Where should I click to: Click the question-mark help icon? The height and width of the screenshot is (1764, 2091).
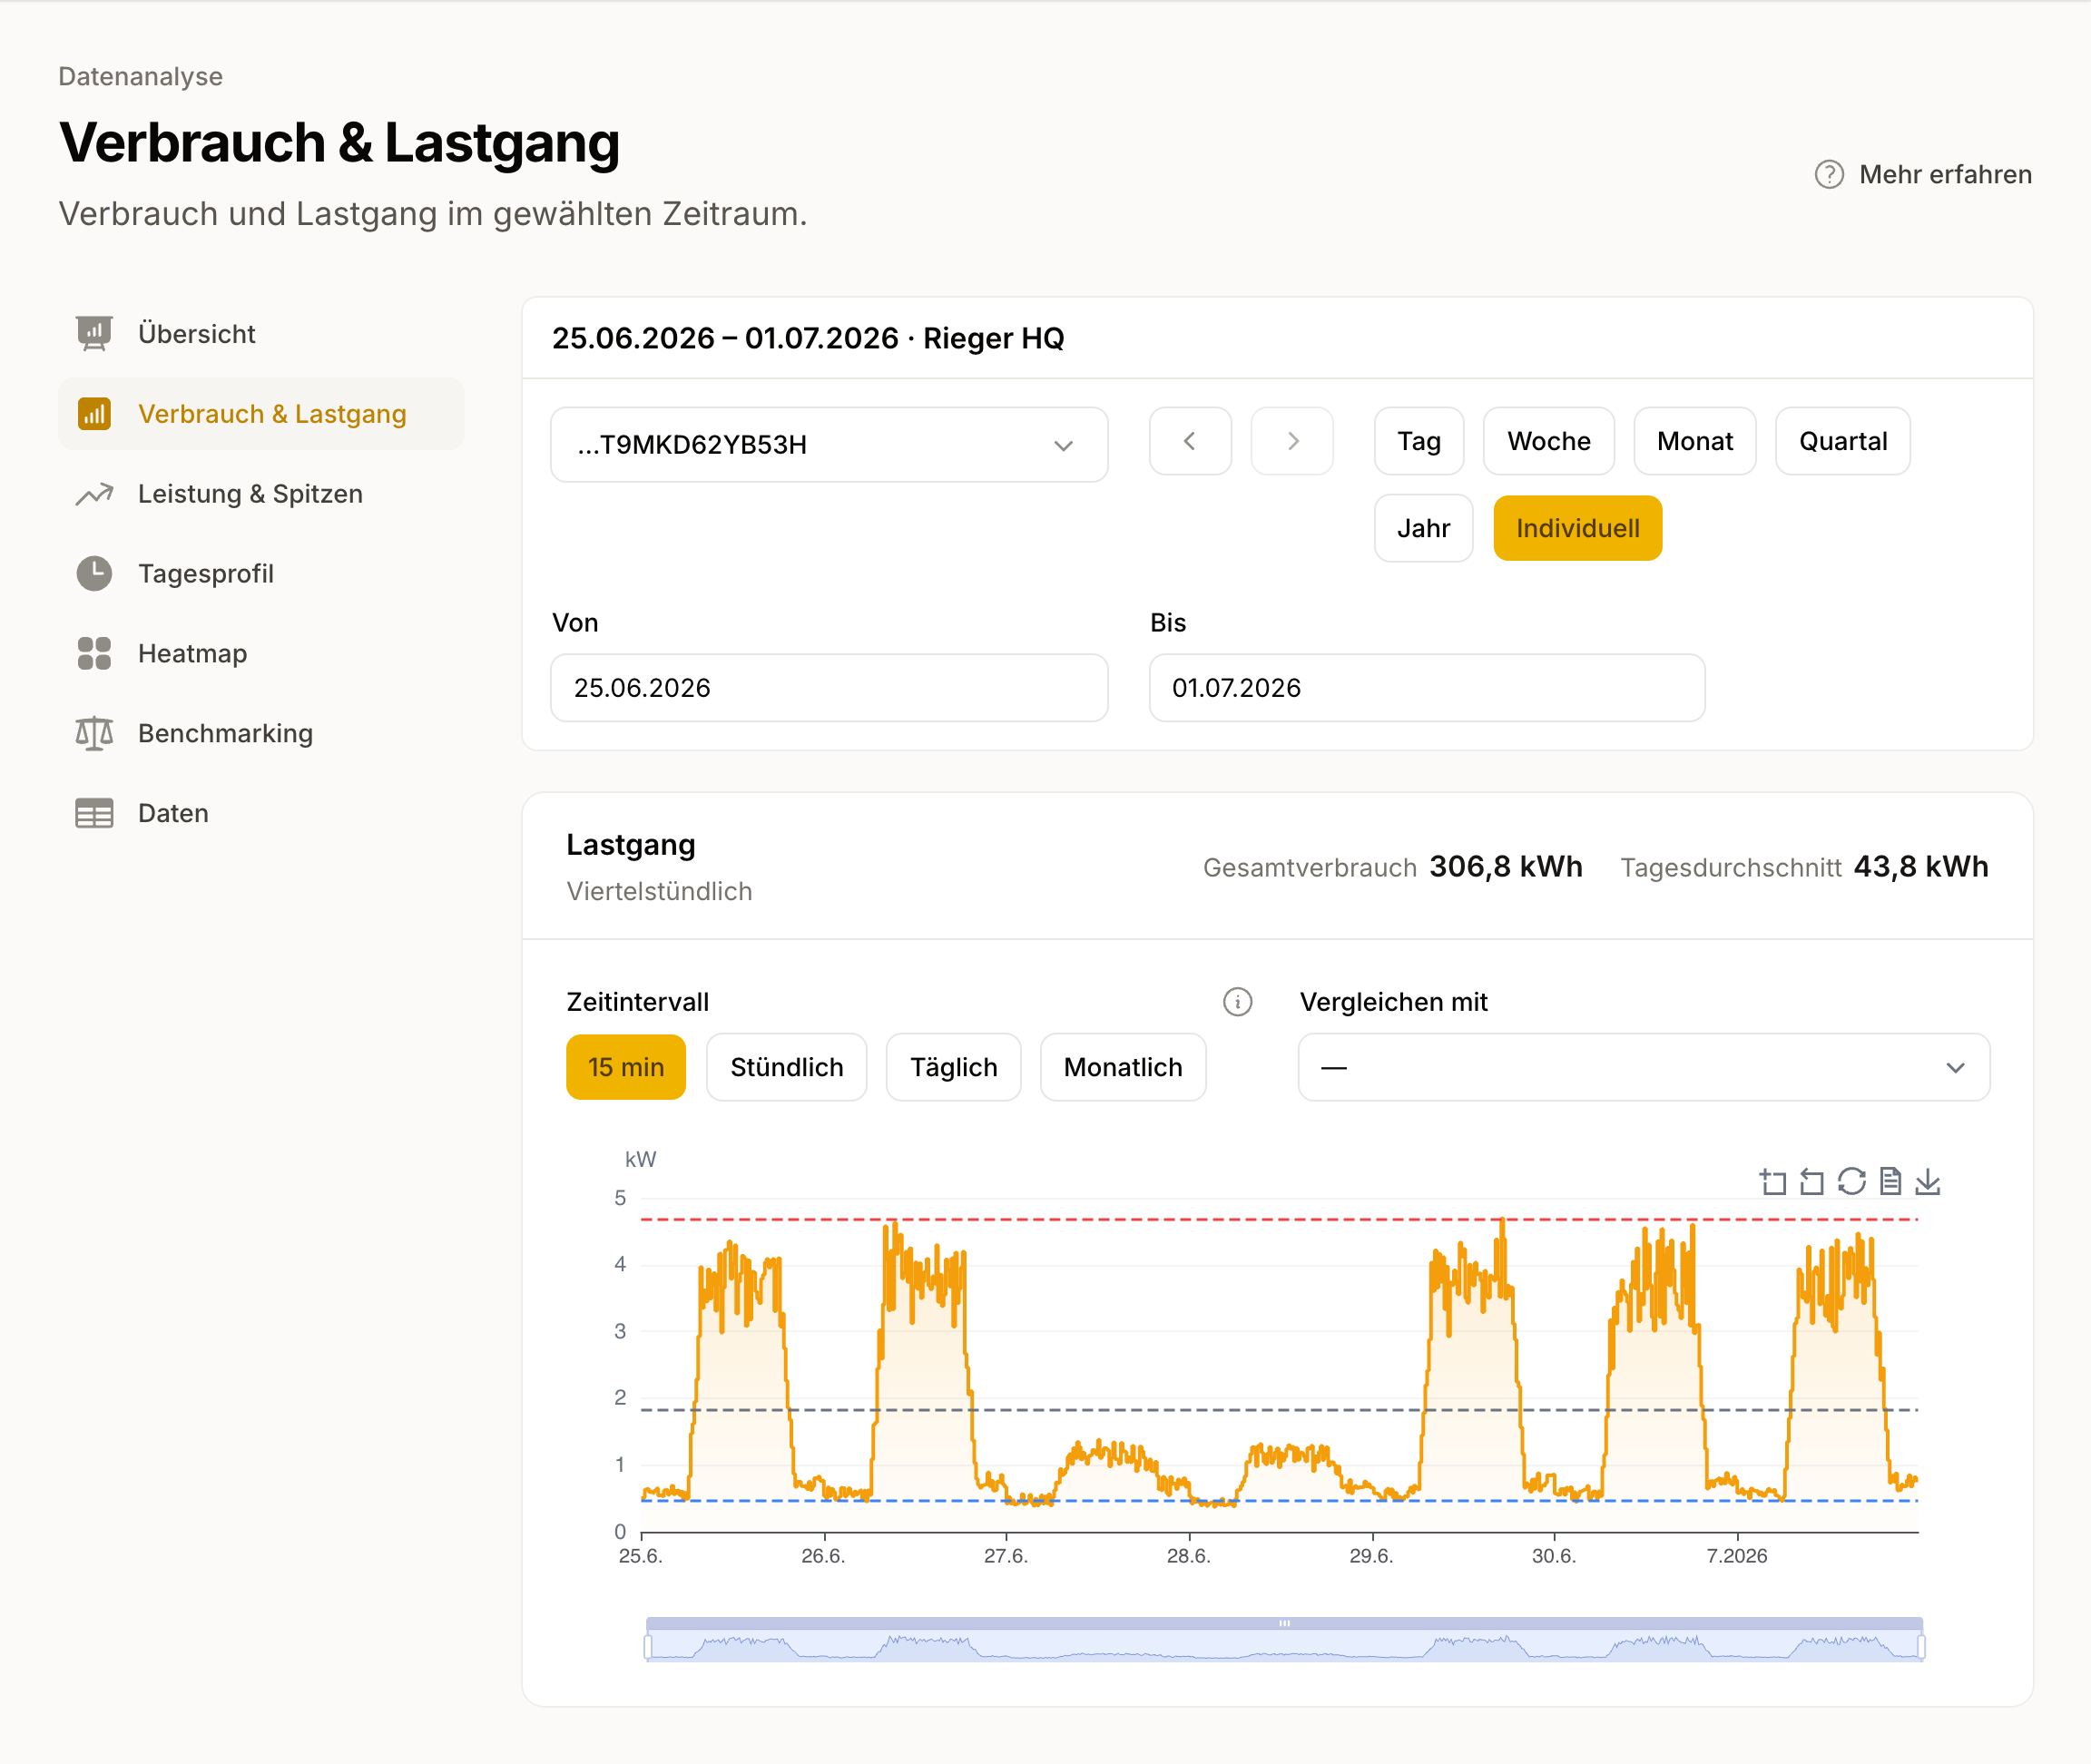click(x=1829, y=175)
